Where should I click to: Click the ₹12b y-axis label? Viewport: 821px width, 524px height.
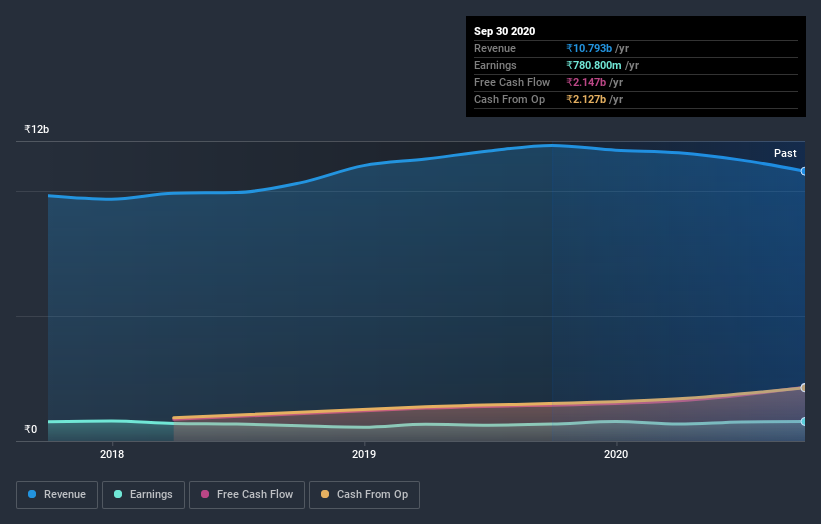[37, 129]
